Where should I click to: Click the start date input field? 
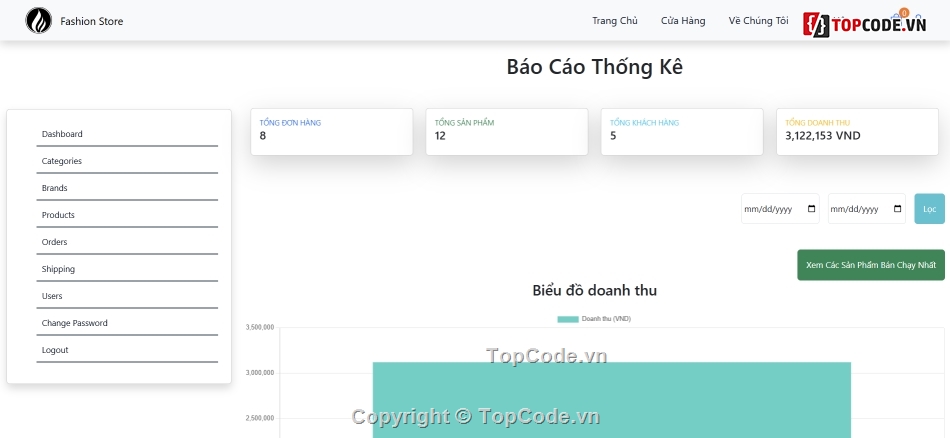(780, 209)
